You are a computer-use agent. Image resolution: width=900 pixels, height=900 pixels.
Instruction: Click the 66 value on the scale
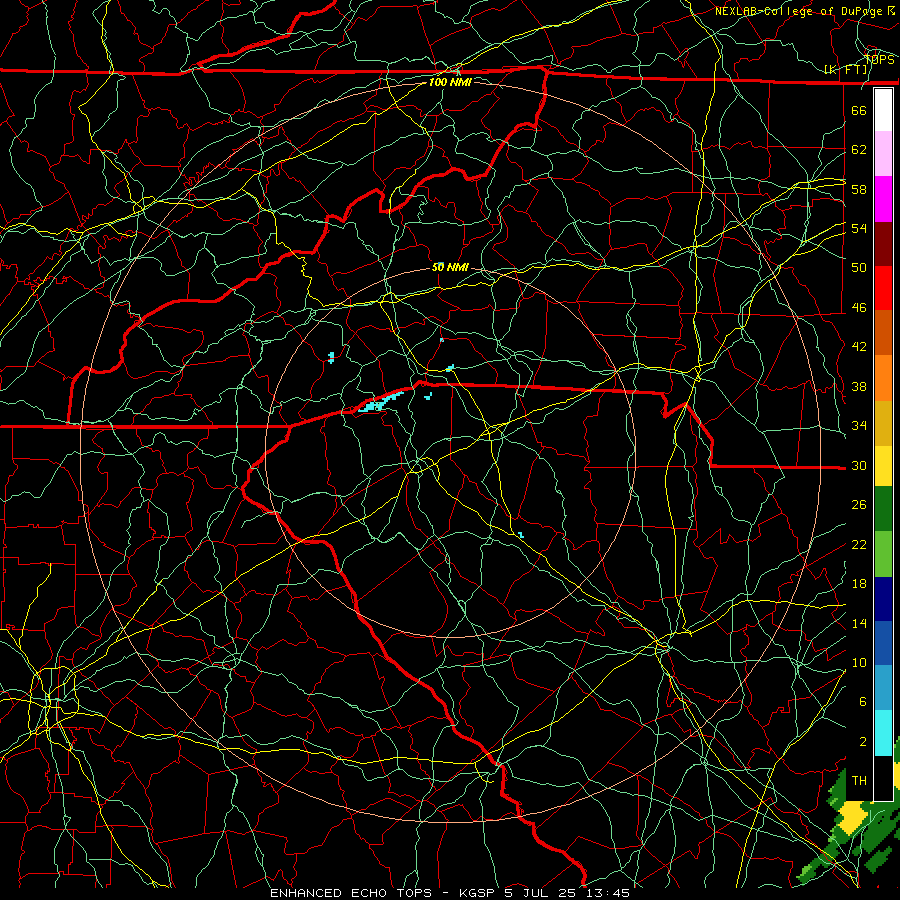coord(859,110)
